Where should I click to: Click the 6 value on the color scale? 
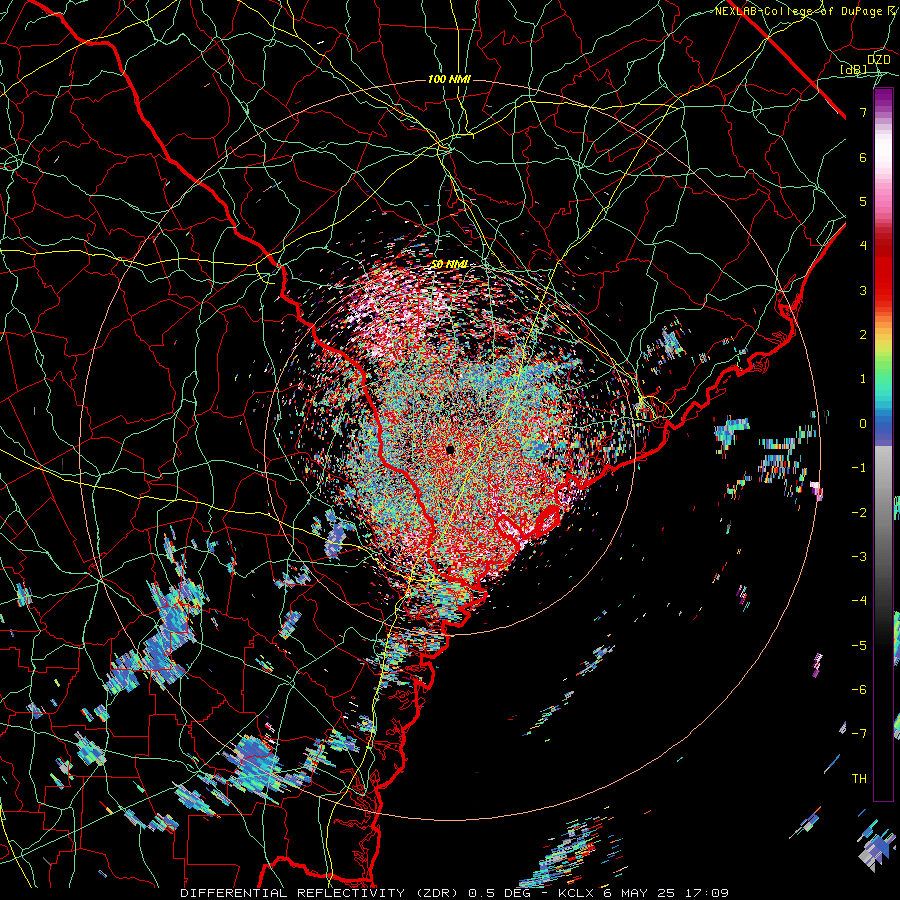863,157
